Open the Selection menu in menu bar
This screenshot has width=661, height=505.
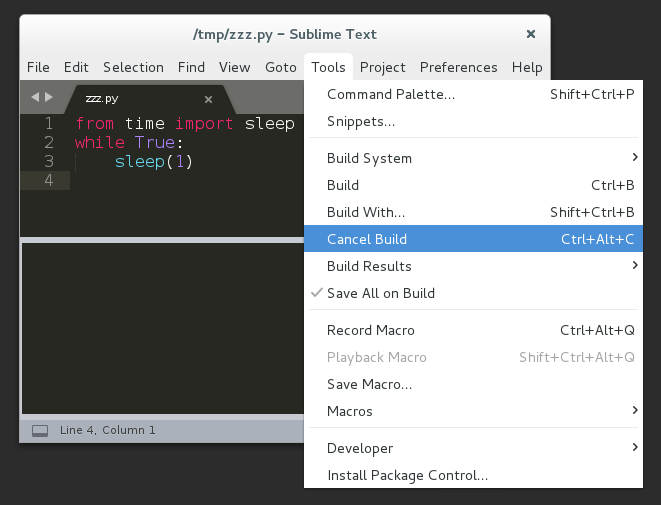[x=133, y=67]
